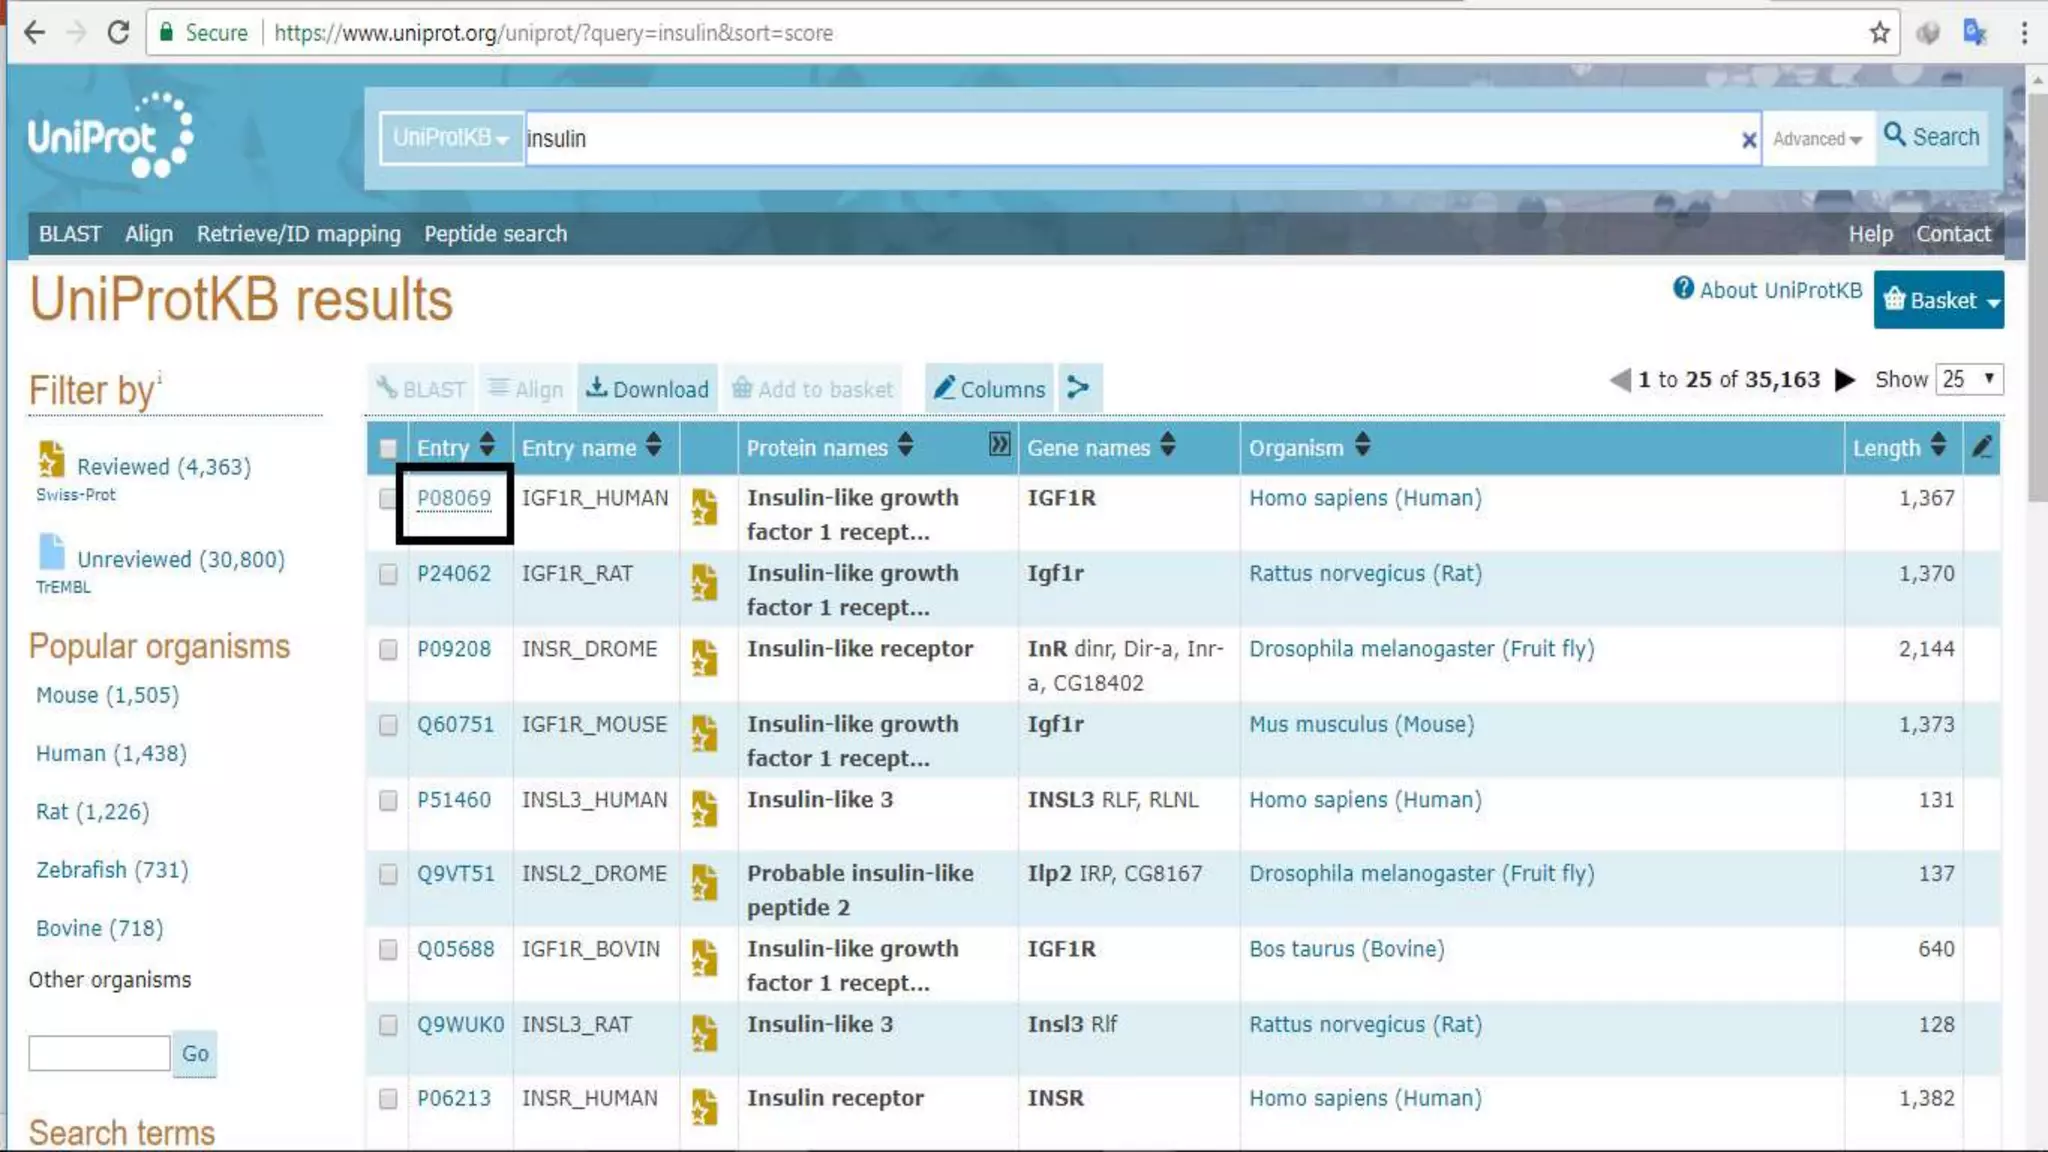
Task: Bookmark this page with the star icon
Action: tap(1879, 33)
